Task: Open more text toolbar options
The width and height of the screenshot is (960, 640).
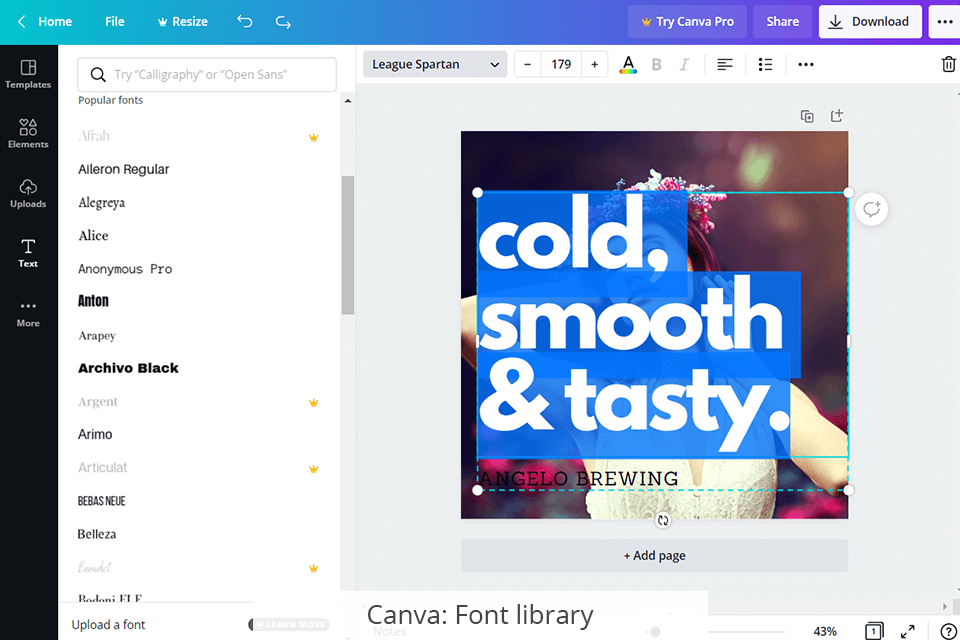Action: point(806,64)
